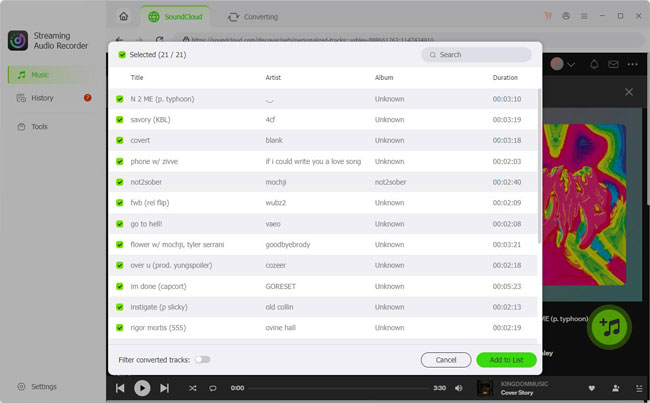The height and width of the screenshot is (403, 650).
Task: Toggle repeat playback
Action: pos(213,388)
